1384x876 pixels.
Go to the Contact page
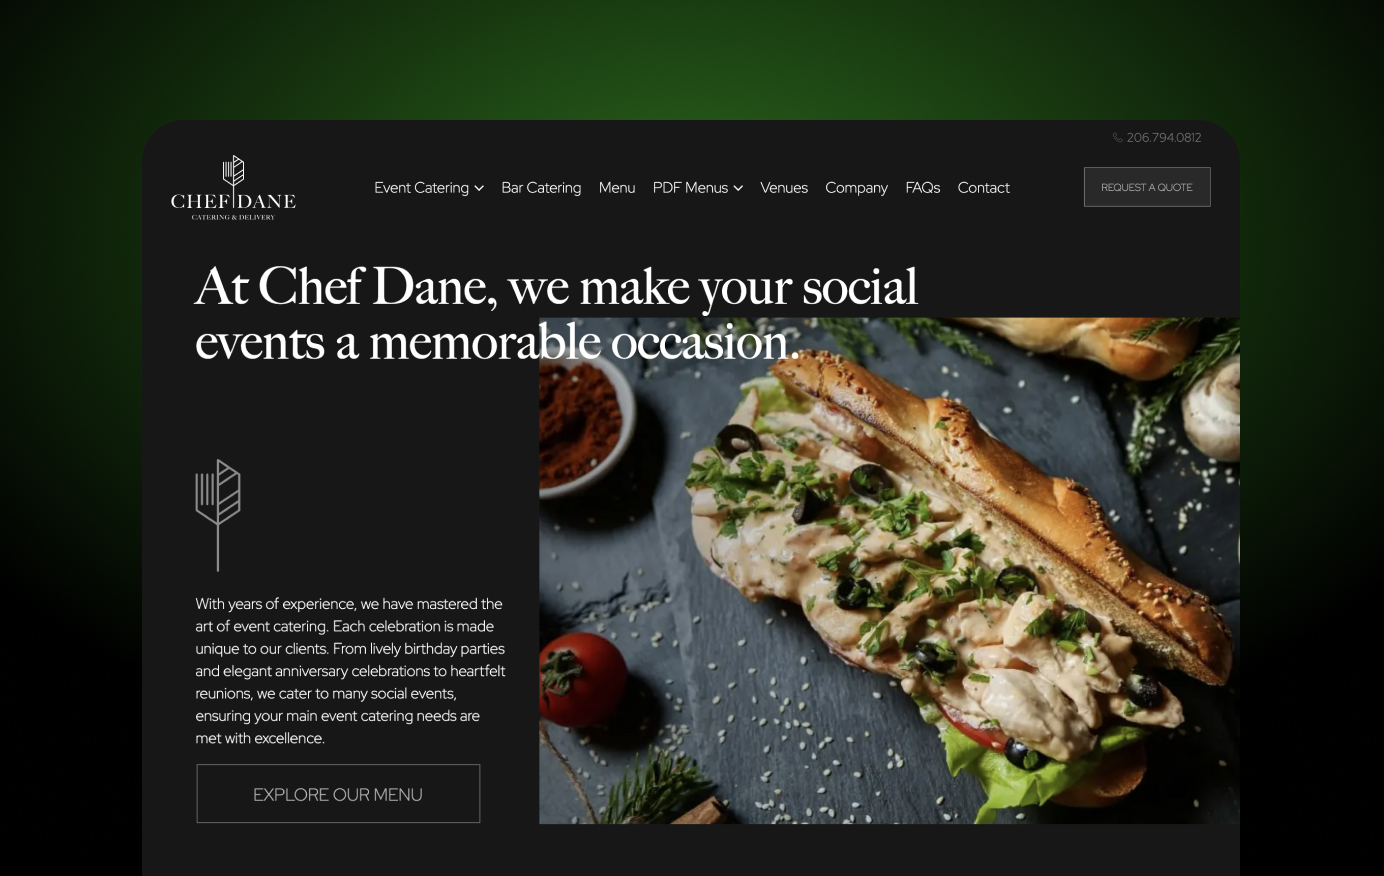984,188
